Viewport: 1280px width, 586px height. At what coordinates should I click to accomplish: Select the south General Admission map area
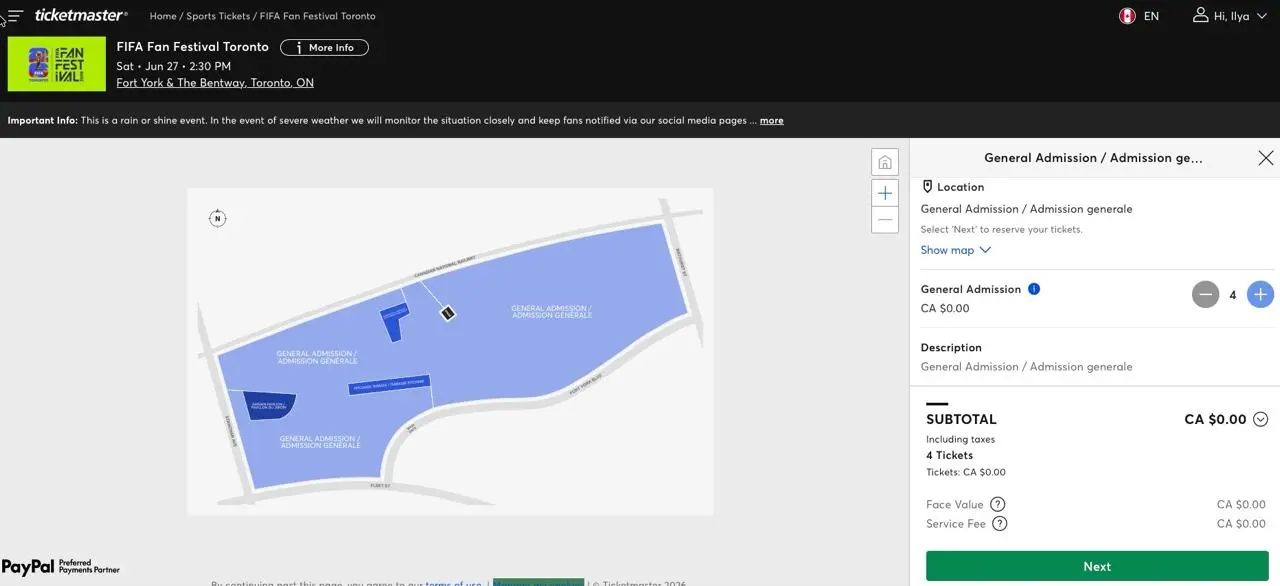(x=320, y=441)
